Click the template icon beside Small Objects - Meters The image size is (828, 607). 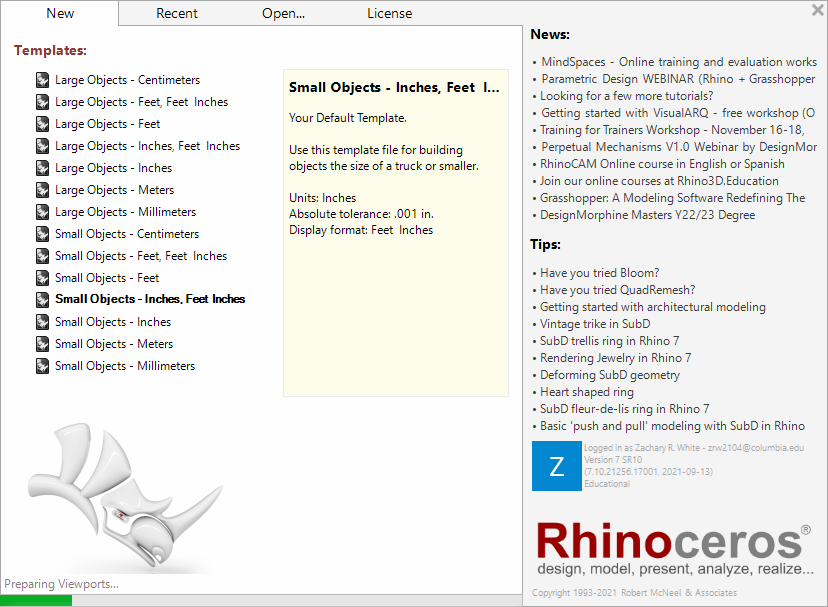pyautogui.click(x=42, y=344)
